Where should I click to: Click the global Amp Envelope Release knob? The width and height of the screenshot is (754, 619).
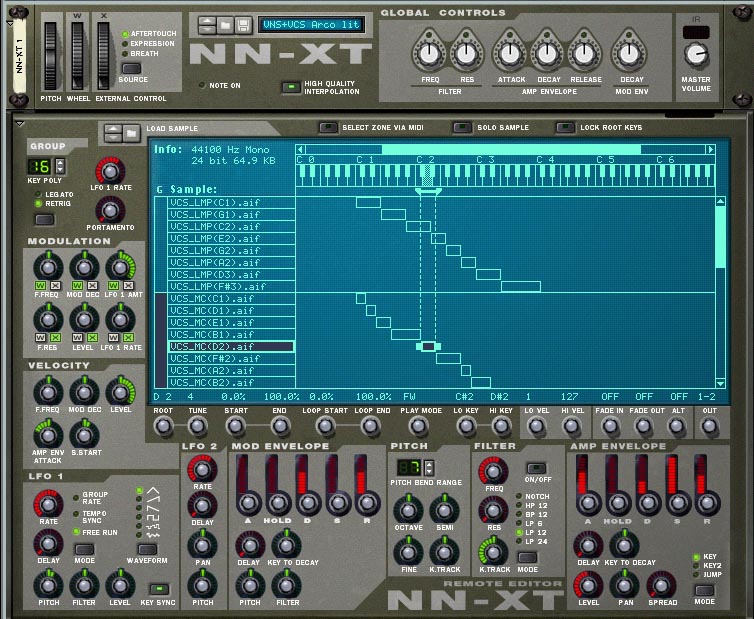point(584,53)
